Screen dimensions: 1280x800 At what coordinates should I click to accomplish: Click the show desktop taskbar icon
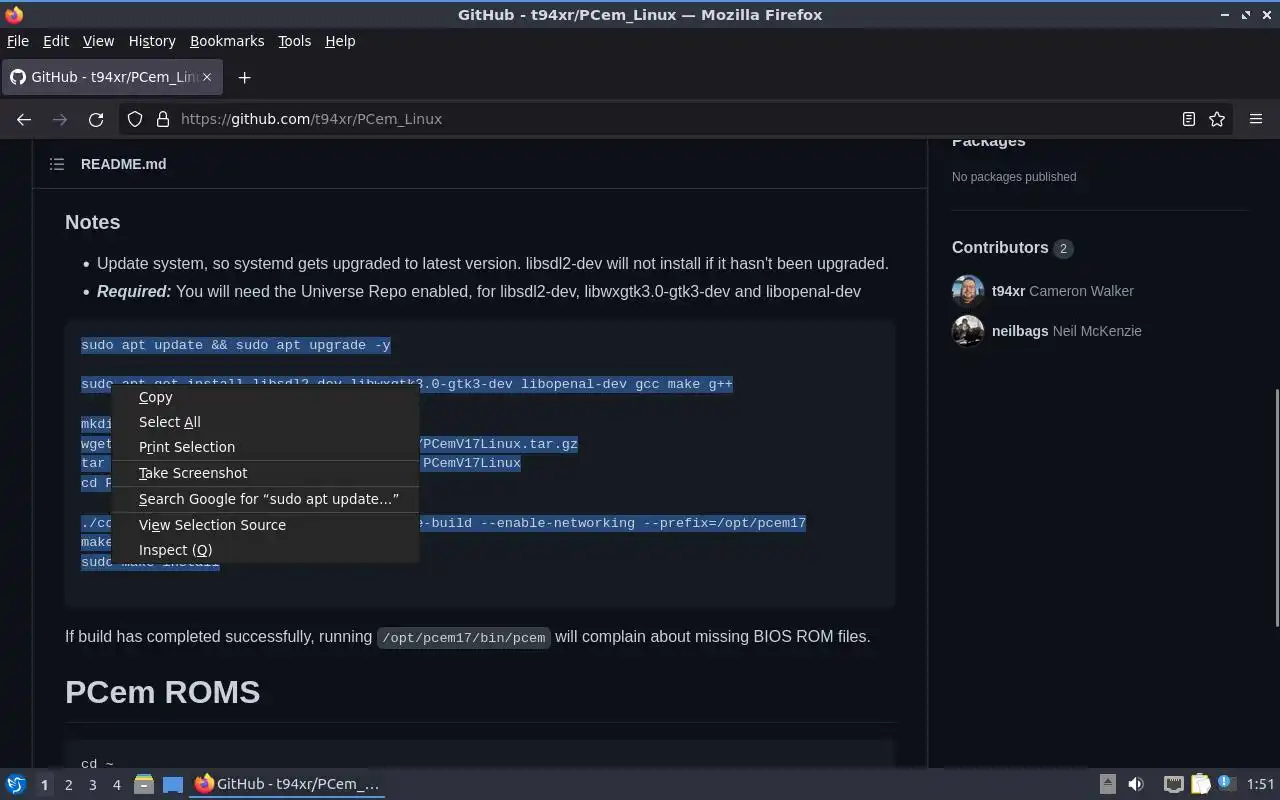[x=173, y=784]
